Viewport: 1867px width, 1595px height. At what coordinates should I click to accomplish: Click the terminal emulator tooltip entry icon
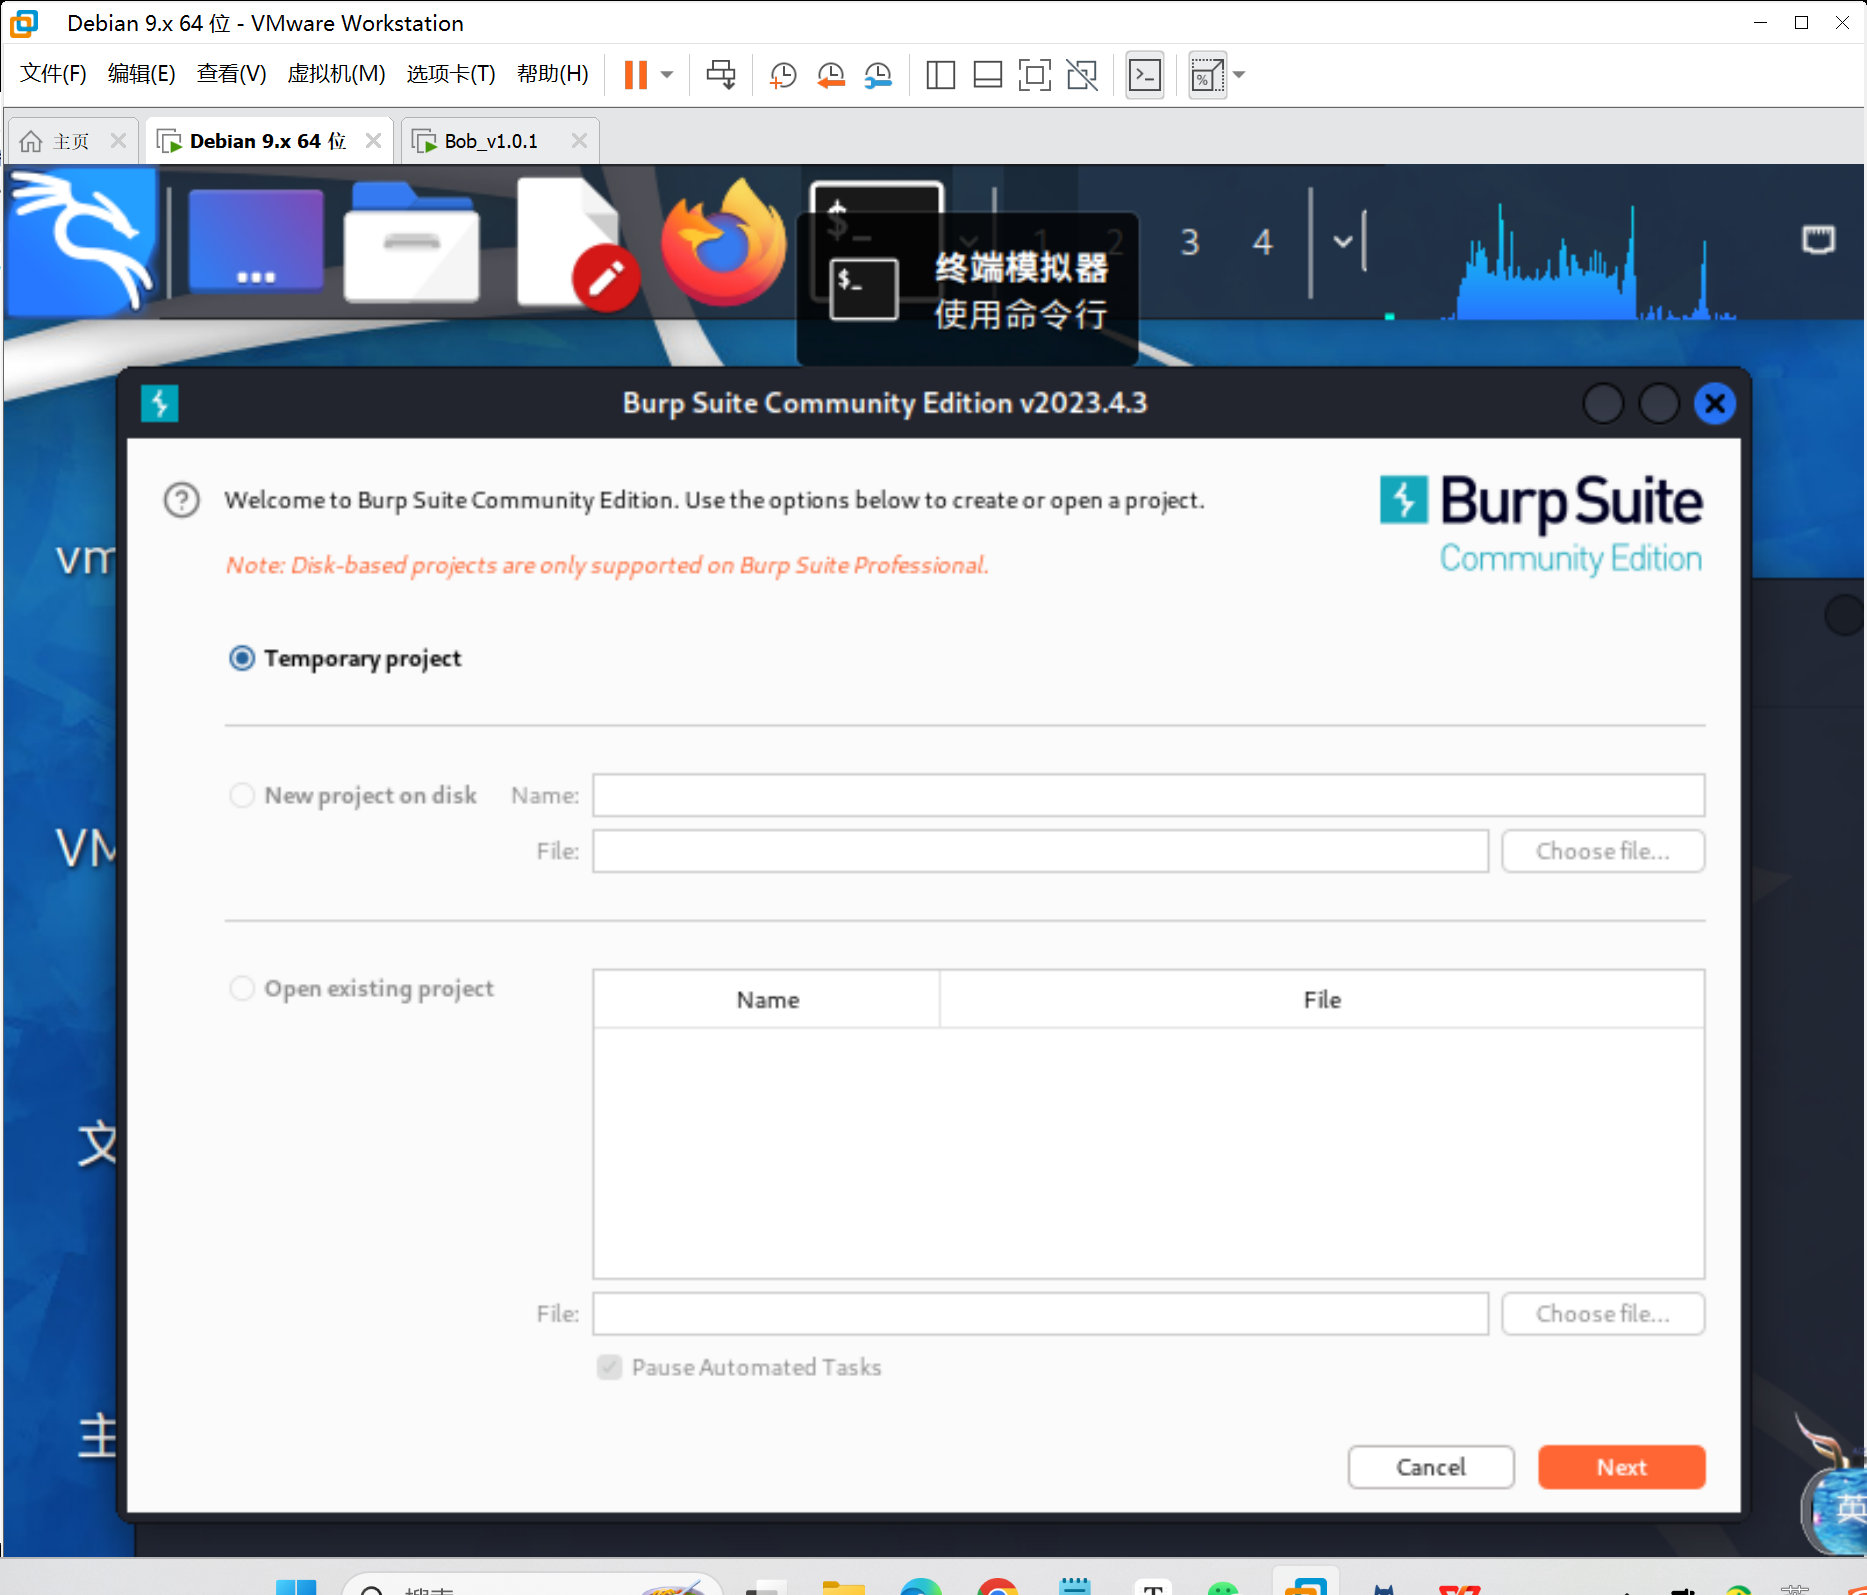[863, 289]
